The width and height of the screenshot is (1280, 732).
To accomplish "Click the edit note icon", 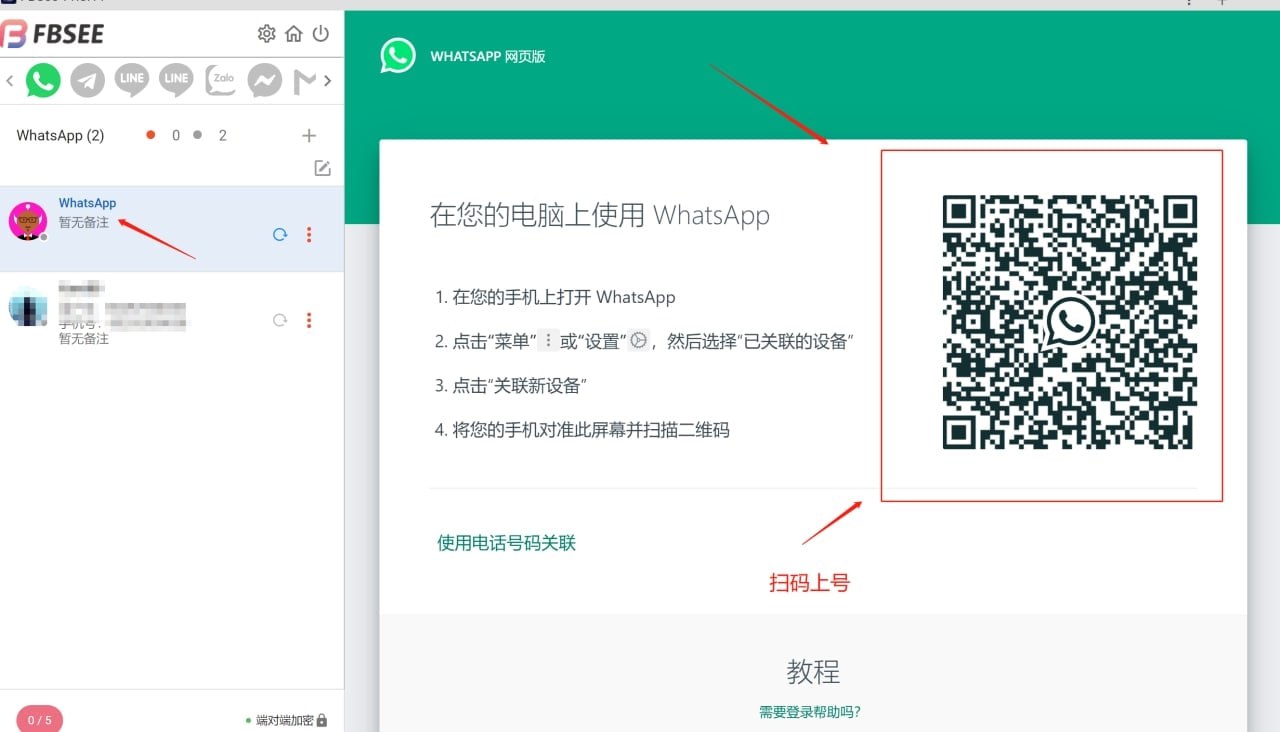I will tap(322, 168).
